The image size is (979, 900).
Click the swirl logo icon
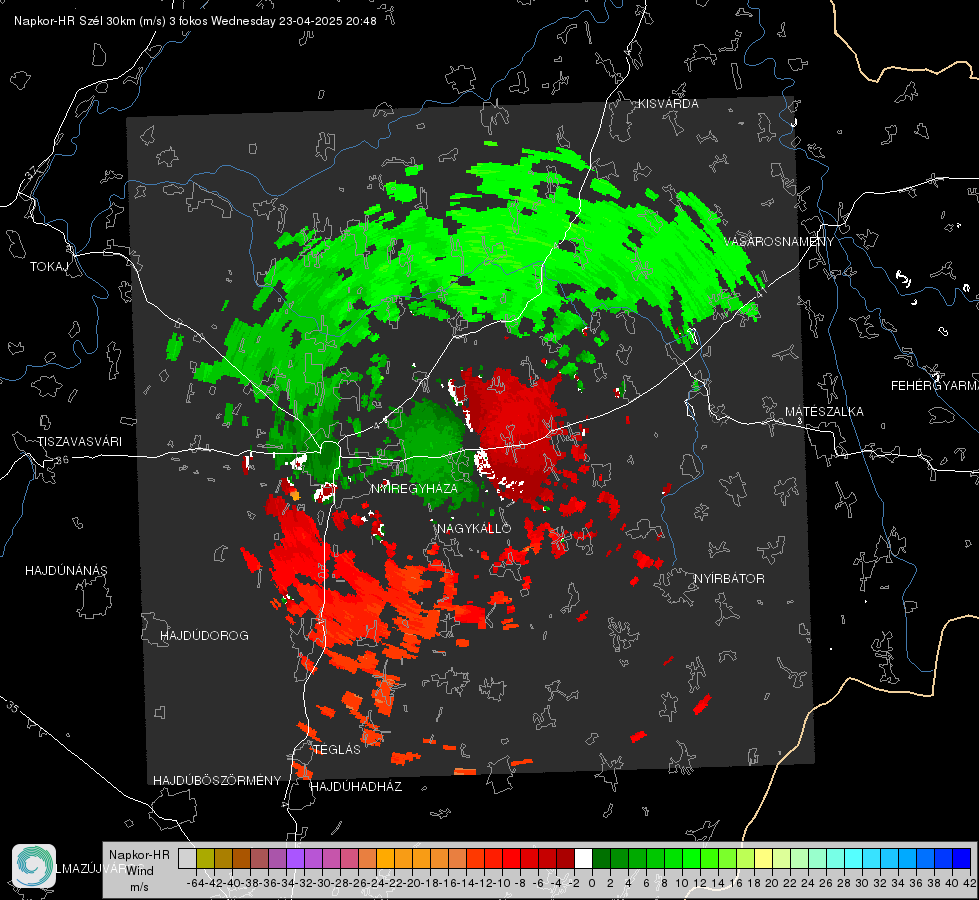pyautogui.click(x=34, y=866)
